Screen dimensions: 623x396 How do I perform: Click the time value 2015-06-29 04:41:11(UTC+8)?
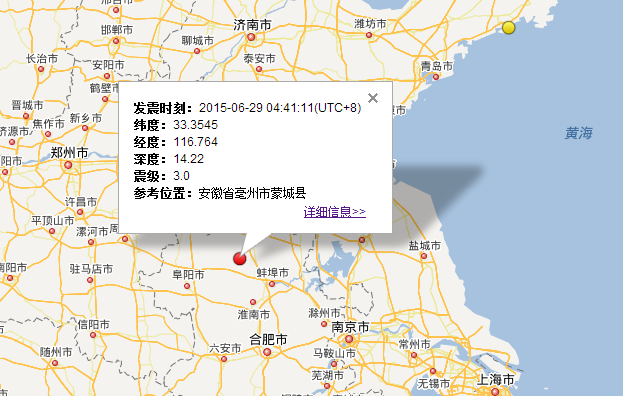[x=280, y=108]
